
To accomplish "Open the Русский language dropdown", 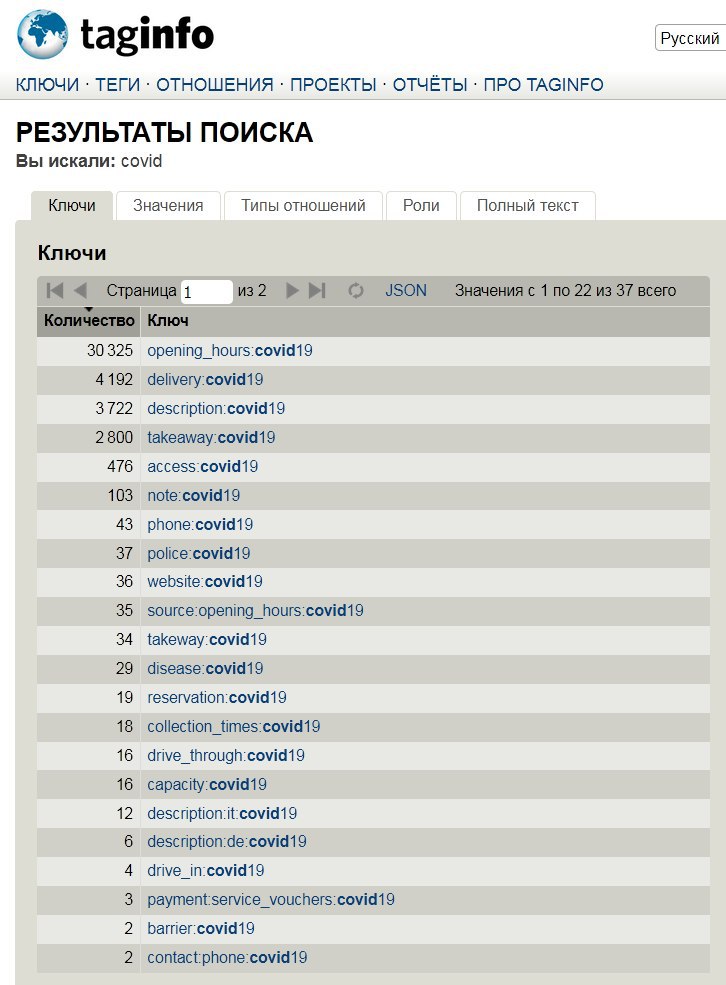I will point(690,38).
